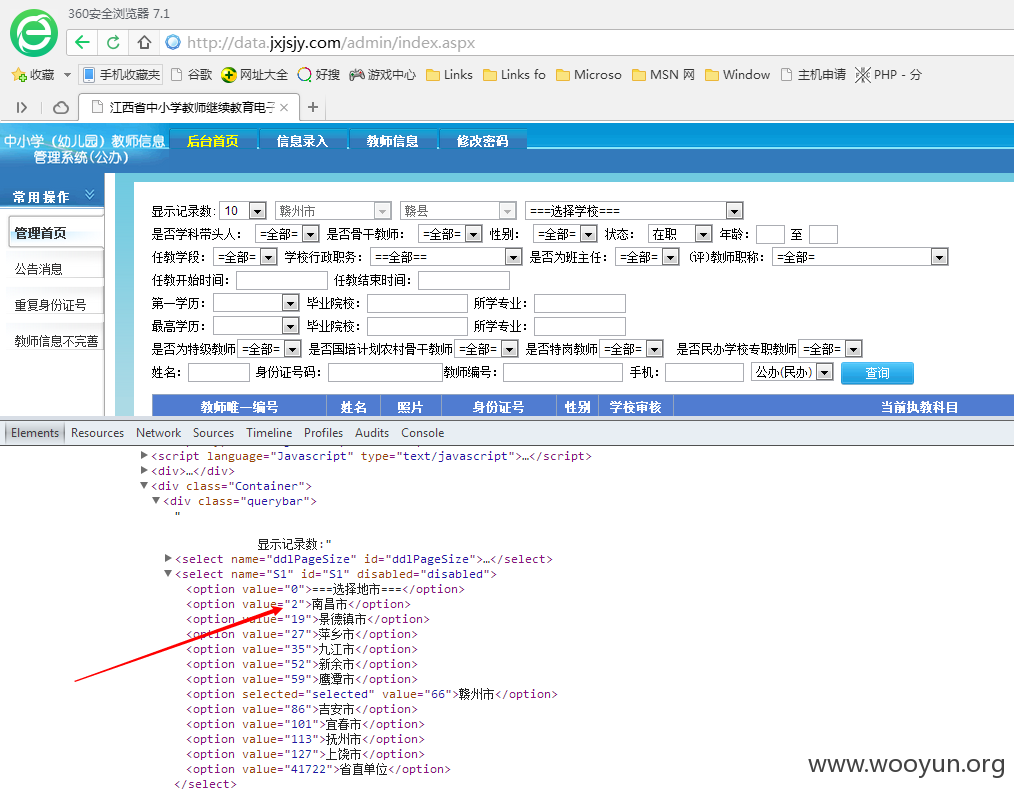The image size is (1014, 793).
Task: Open 是否学科带头人 dropdown
Action: pos(287,234)
